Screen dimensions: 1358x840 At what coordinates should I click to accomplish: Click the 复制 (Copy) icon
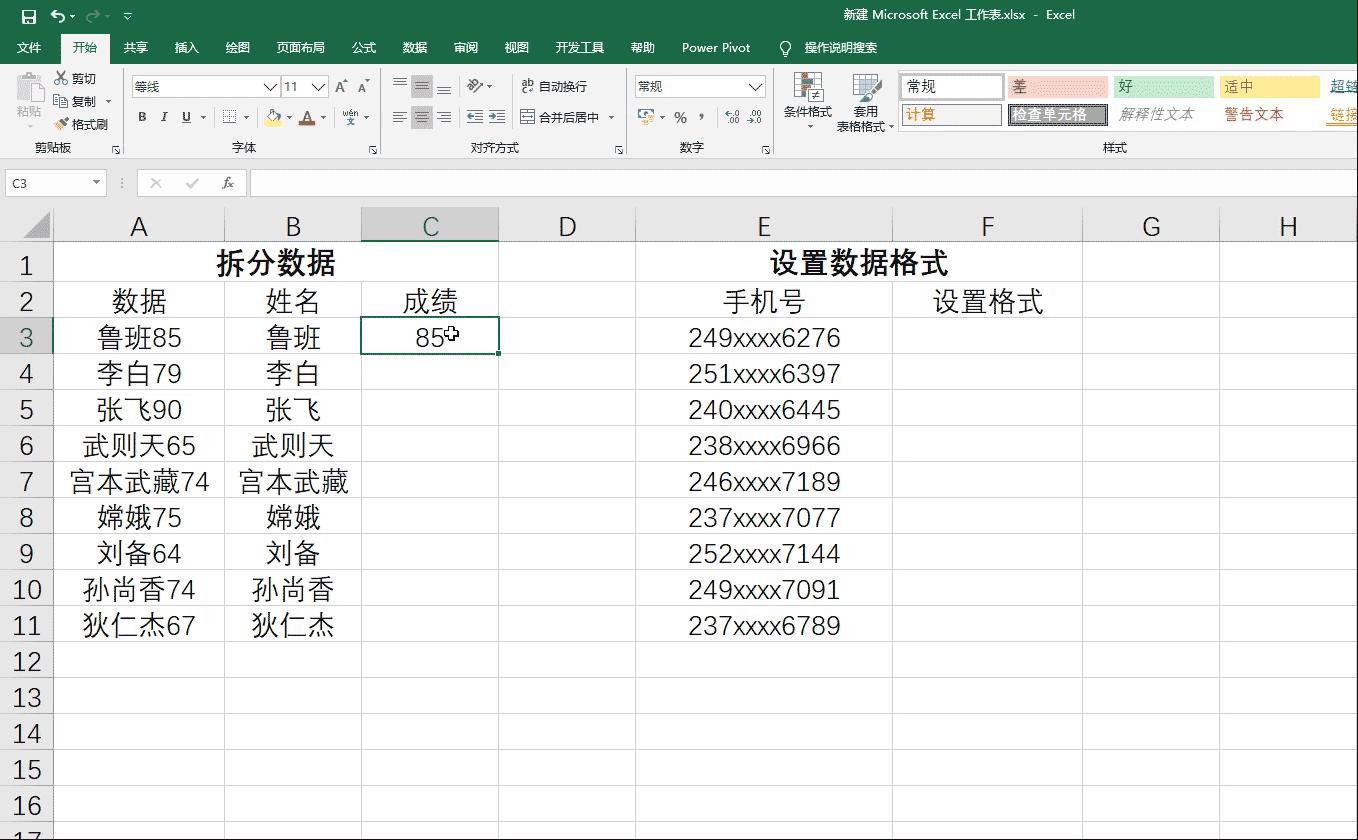[75, 101]
